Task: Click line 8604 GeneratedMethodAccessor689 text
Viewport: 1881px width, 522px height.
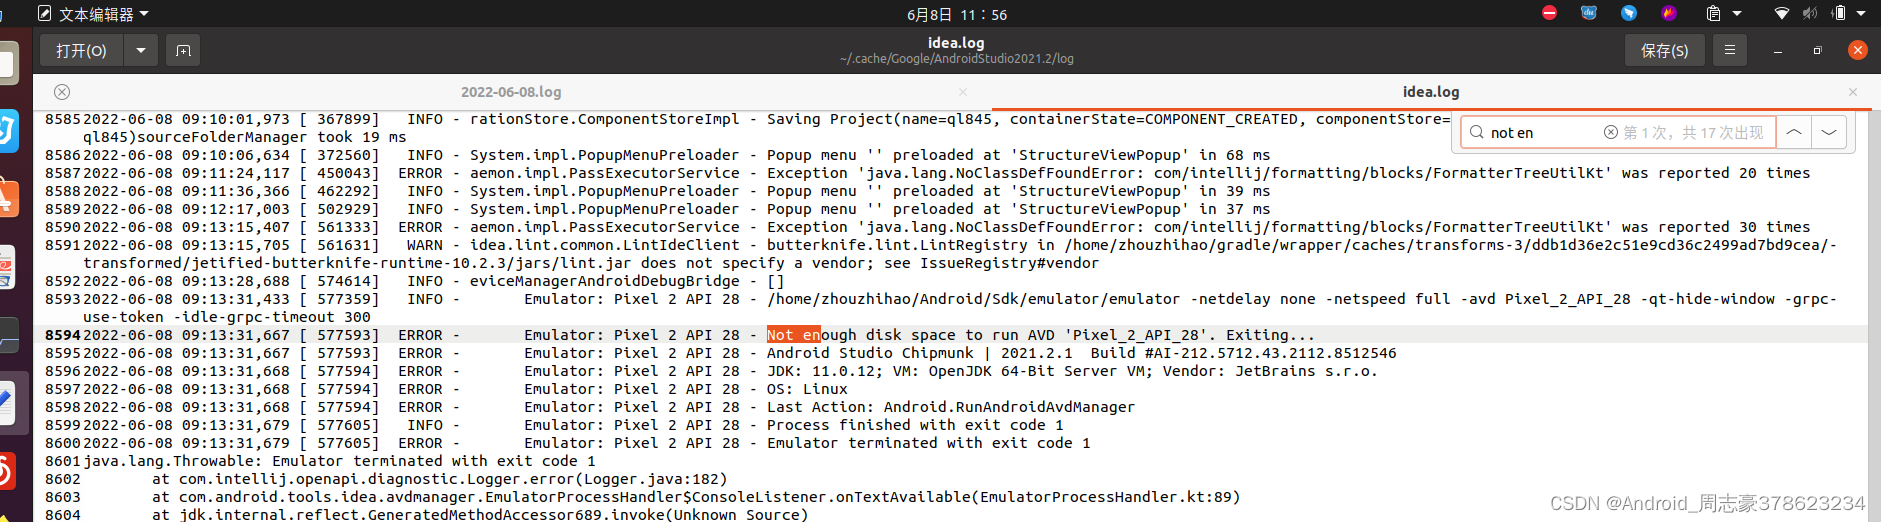Action: click(480, 515)
